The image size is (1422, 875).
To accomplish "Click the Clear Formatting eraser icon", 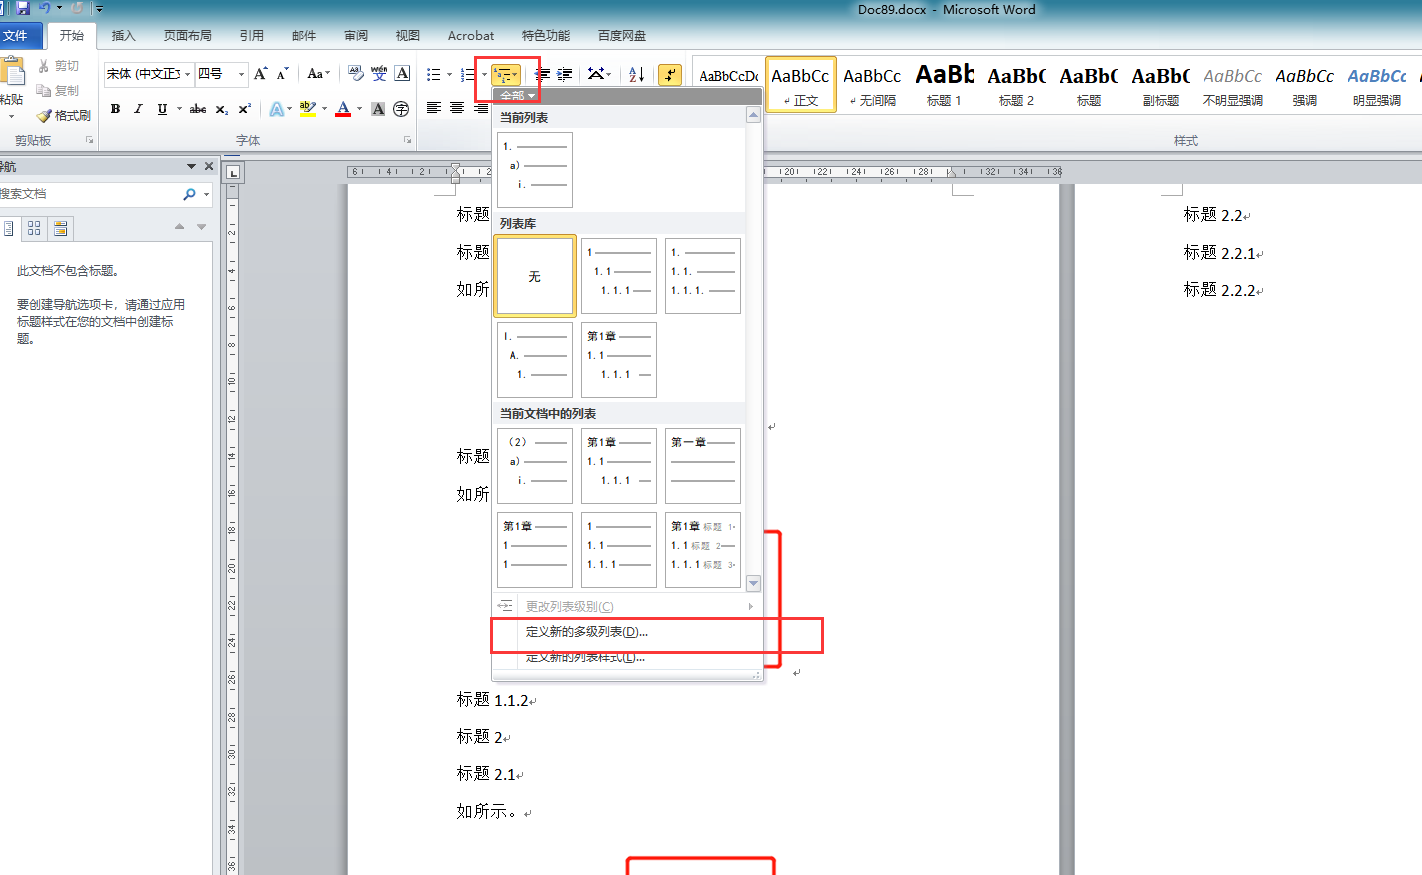I will [x=356, y=74].
